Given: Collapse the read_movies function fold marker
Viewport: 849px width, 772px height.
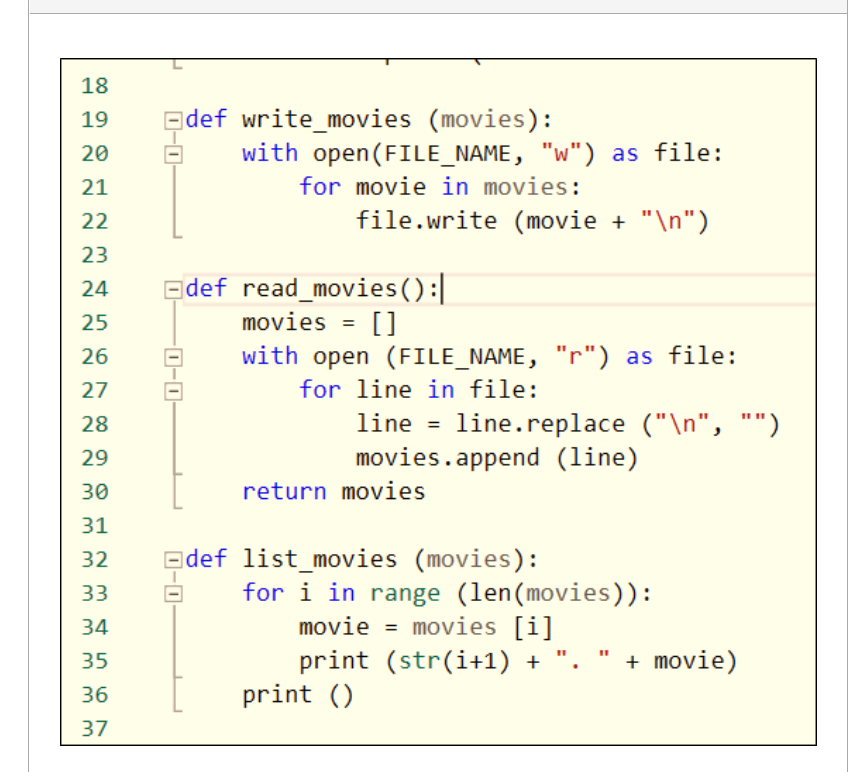Looking at the screenshot, I should click(x=172, y=288).
